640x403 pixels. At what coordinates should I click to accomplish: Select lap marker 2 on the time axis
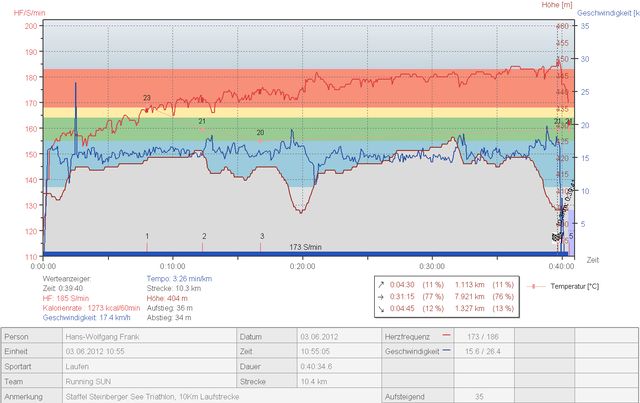(204, 237)
